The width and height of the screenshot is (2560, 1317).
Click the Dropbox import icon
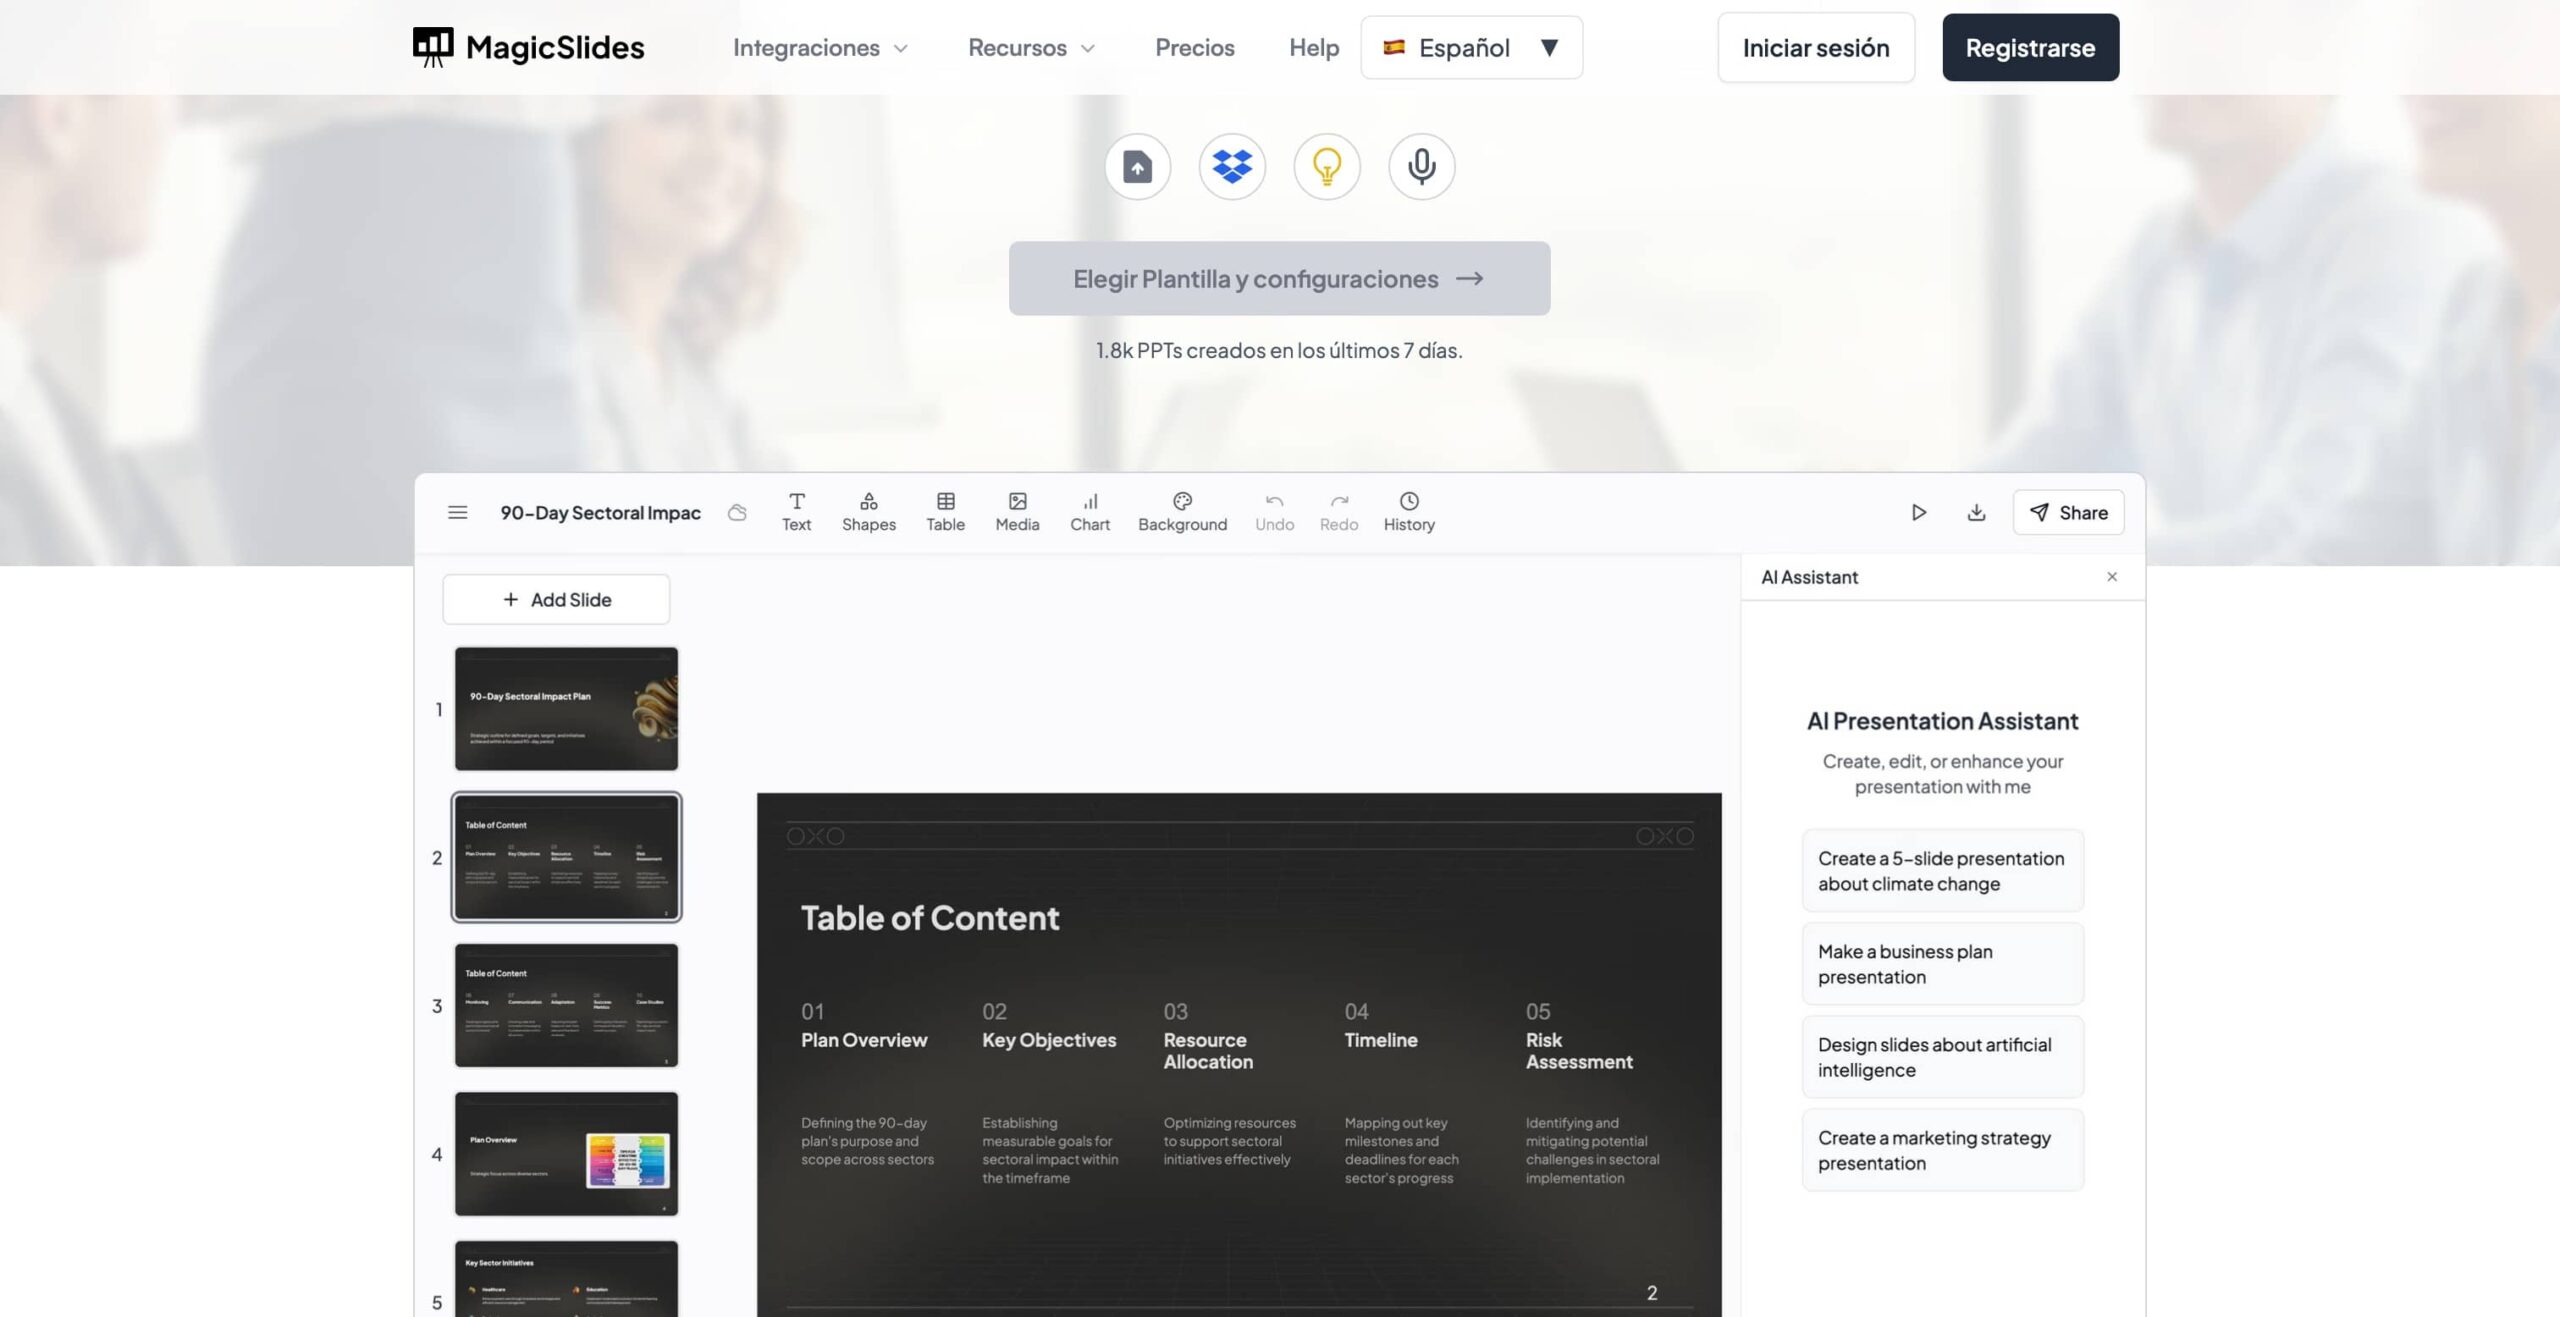(1232, 166)
